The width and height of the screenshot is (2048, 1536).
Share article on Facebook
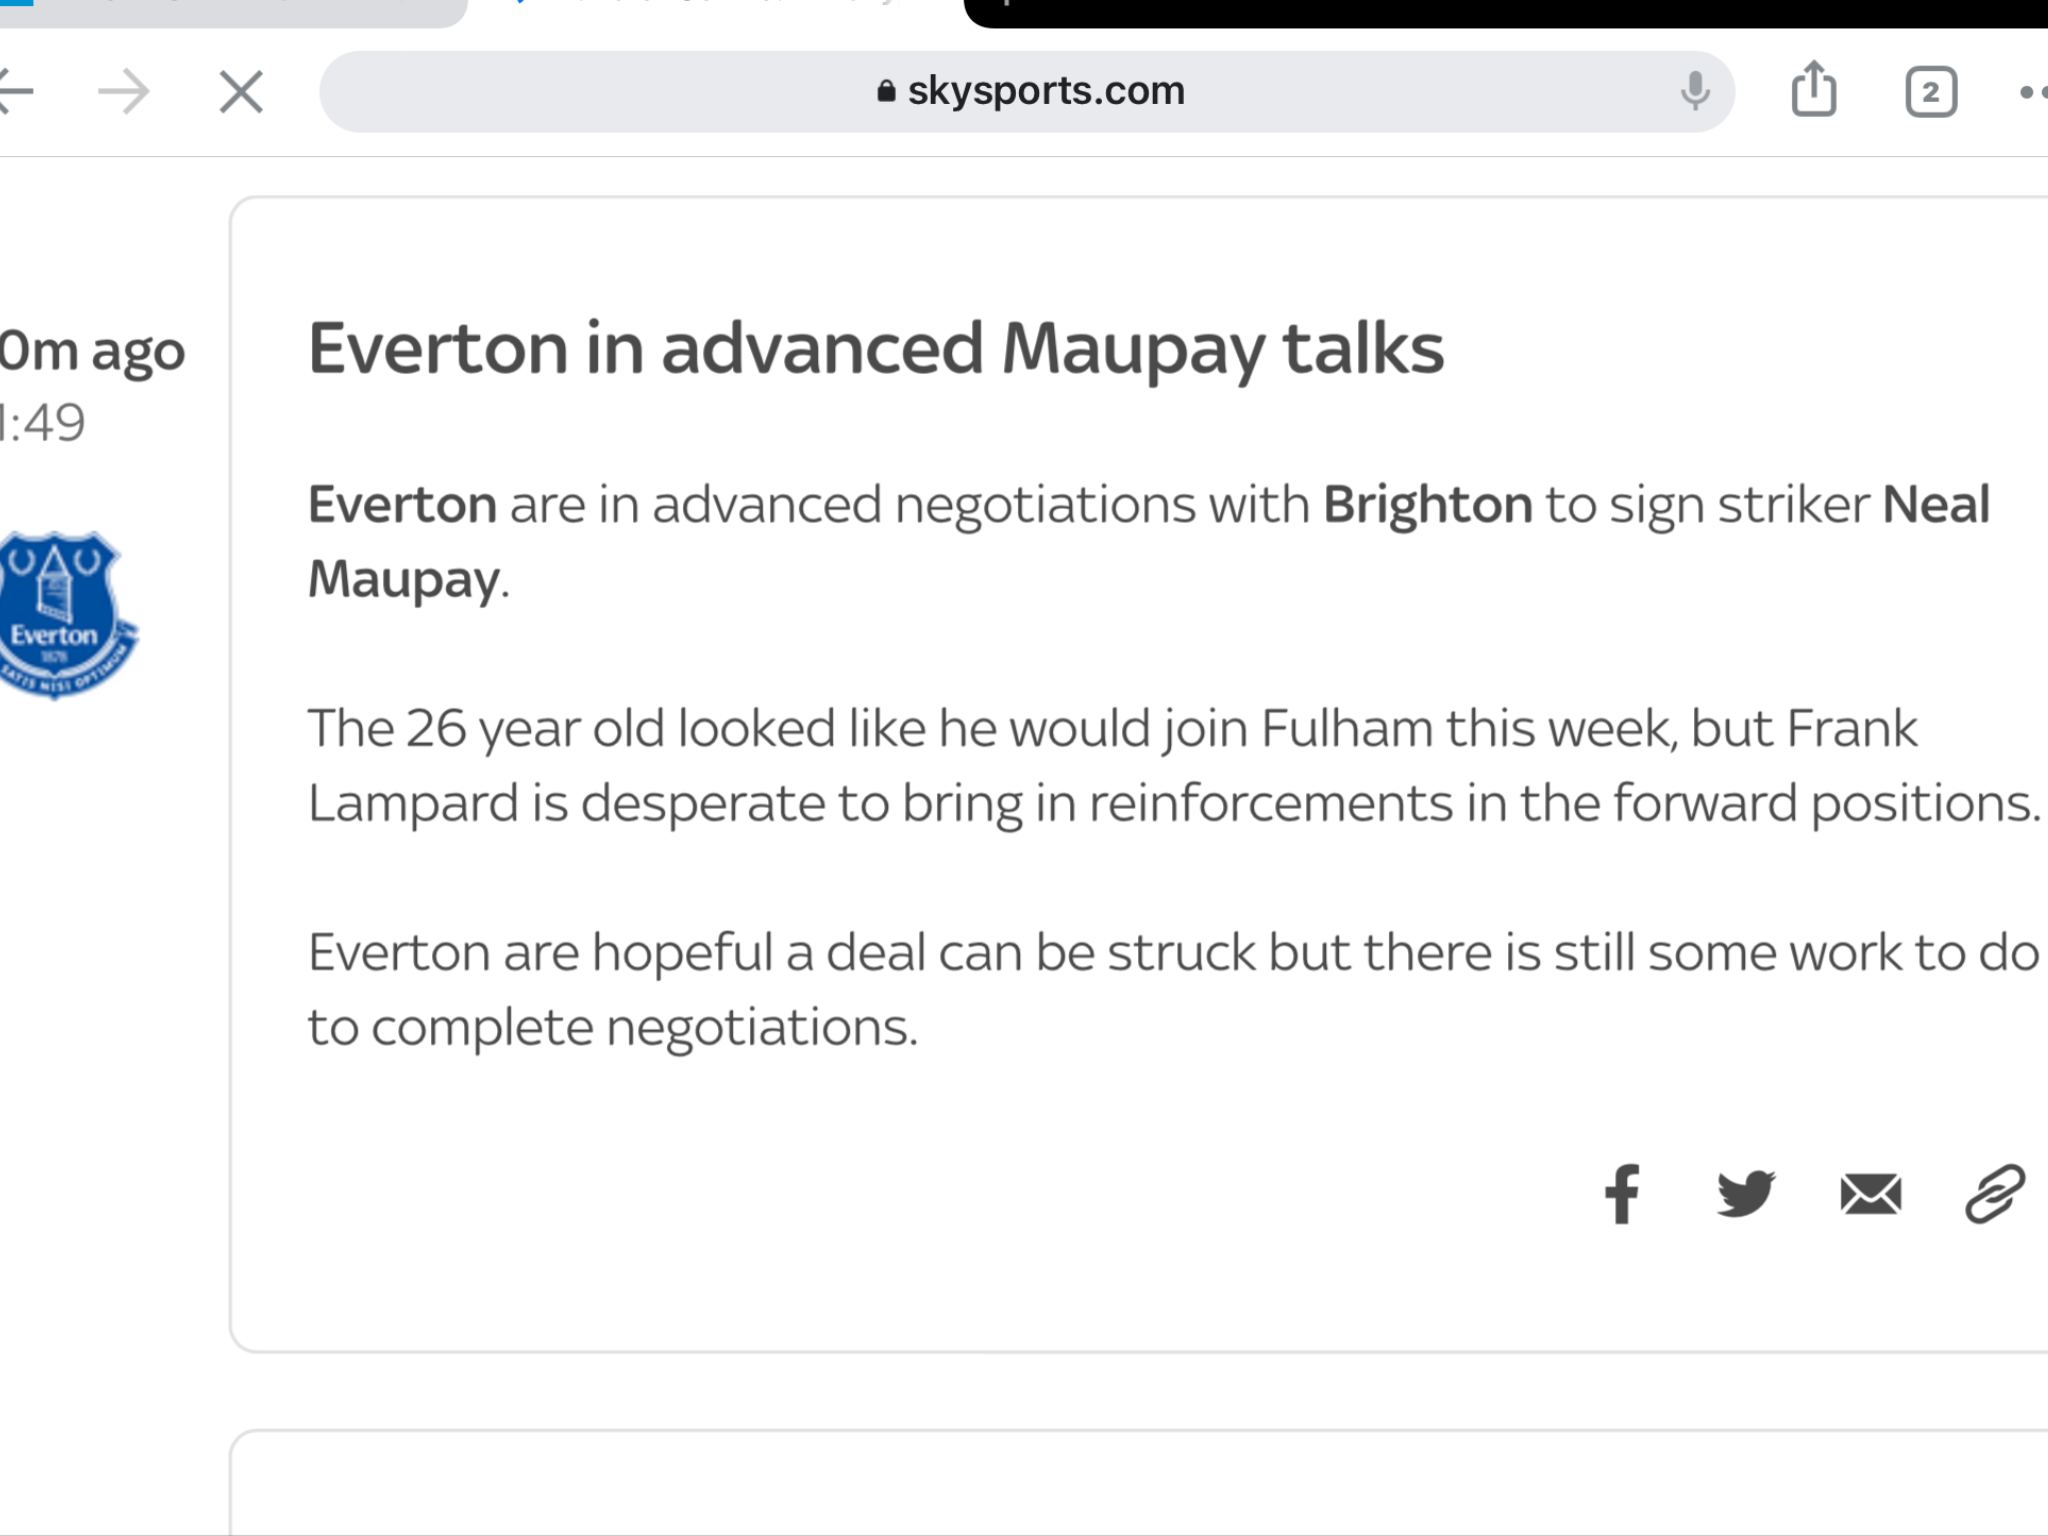click(x=1622, y=1193)
